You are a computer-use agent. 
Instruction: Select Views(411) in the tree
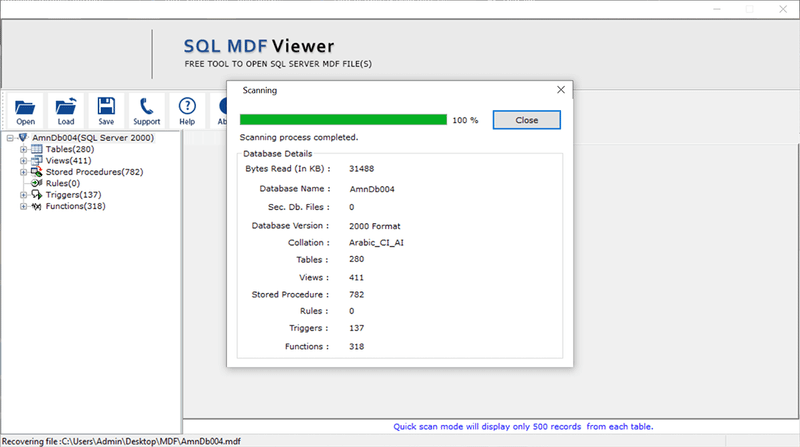click(68, 160)
